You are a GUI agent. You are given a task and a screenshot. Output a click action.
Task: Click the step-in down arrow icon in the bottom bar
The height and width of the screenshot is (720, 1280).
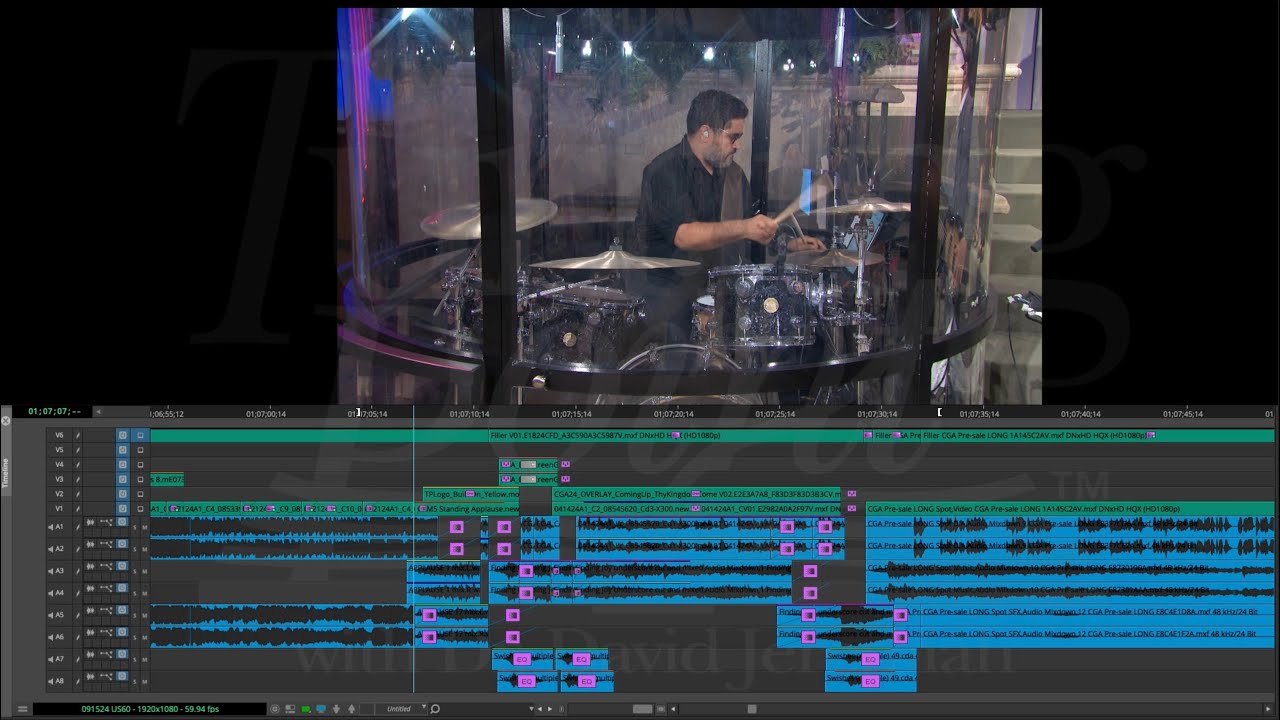point(336,709)
